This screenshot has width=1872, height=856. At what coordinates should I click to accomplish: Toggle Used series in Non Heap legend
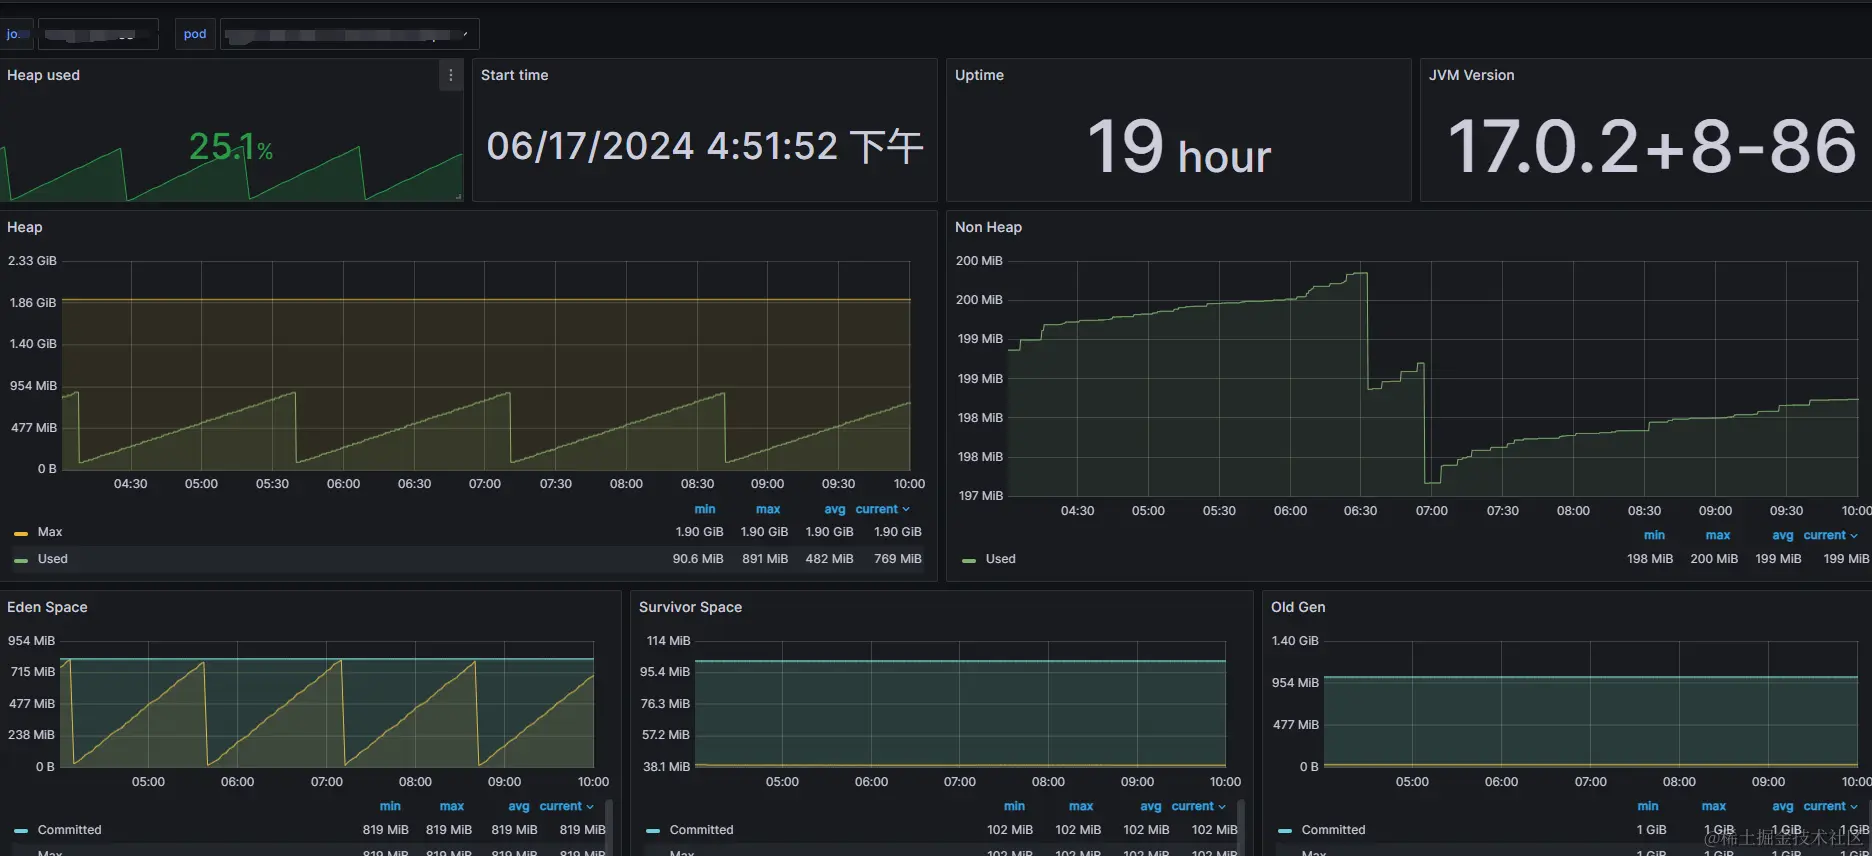point(1000,559)
